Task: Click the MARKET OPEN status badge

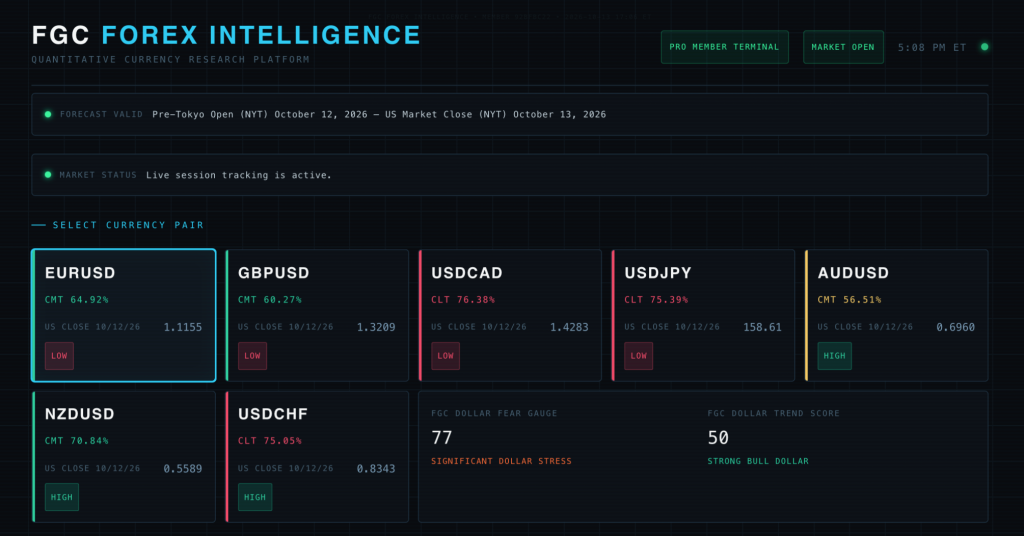Action: tap(843, 47)
